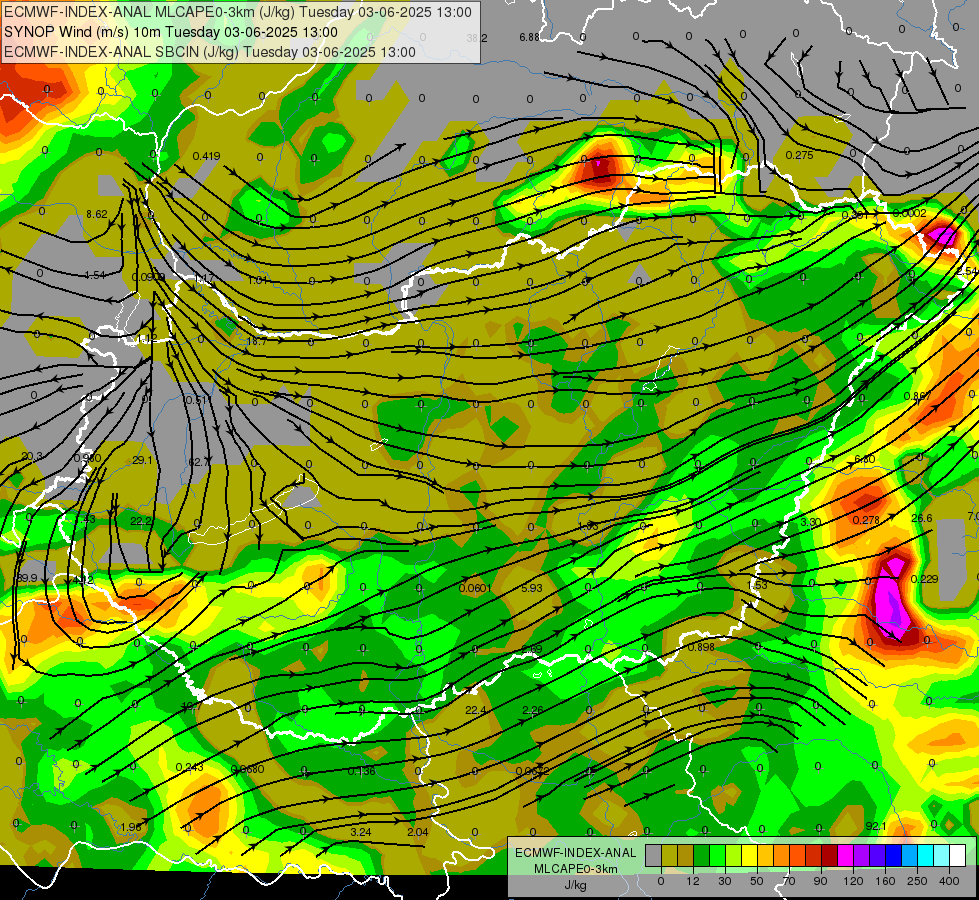The height and width of the screenshot is (900, 979).
Task: Click the legend unit 'J/kg'
Action: (x=575, y=885)
